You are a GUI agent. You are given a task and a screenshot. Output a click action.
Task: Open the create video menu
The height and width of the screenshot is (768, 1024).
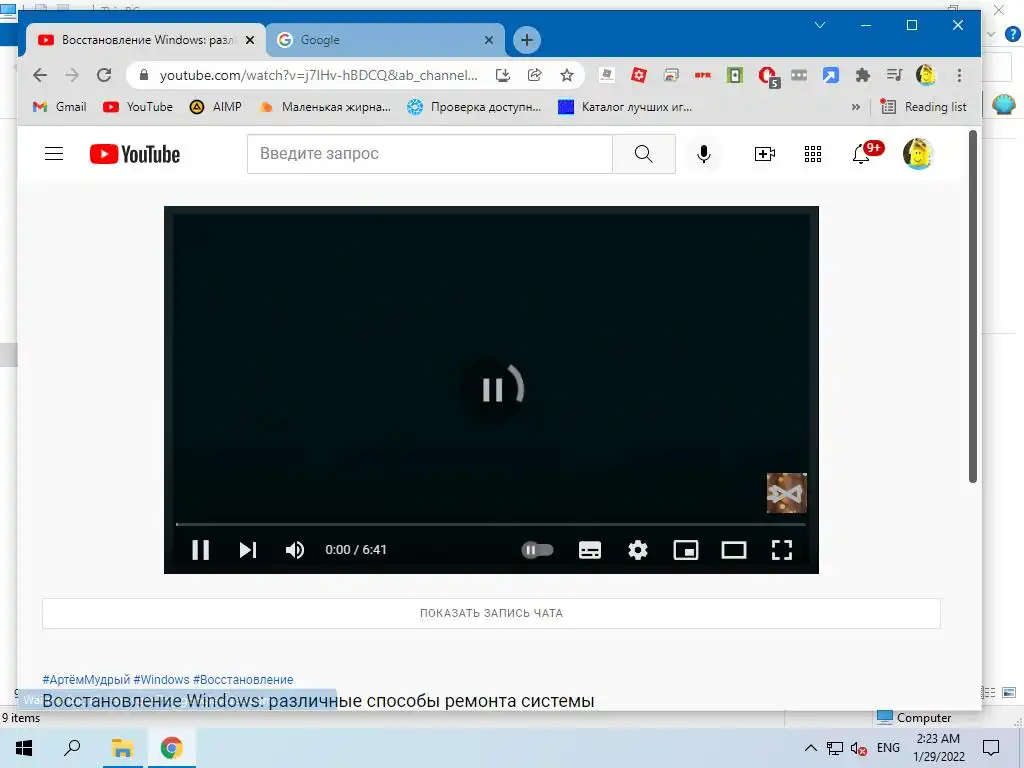point(764,154)
